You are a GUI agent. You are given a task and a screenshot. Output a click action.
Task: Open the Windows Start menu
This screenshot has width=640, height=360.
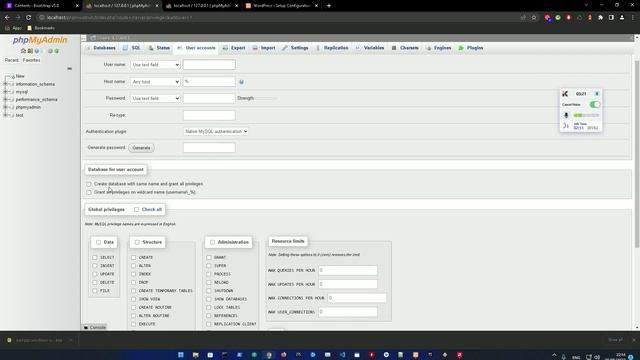(181, 355)
